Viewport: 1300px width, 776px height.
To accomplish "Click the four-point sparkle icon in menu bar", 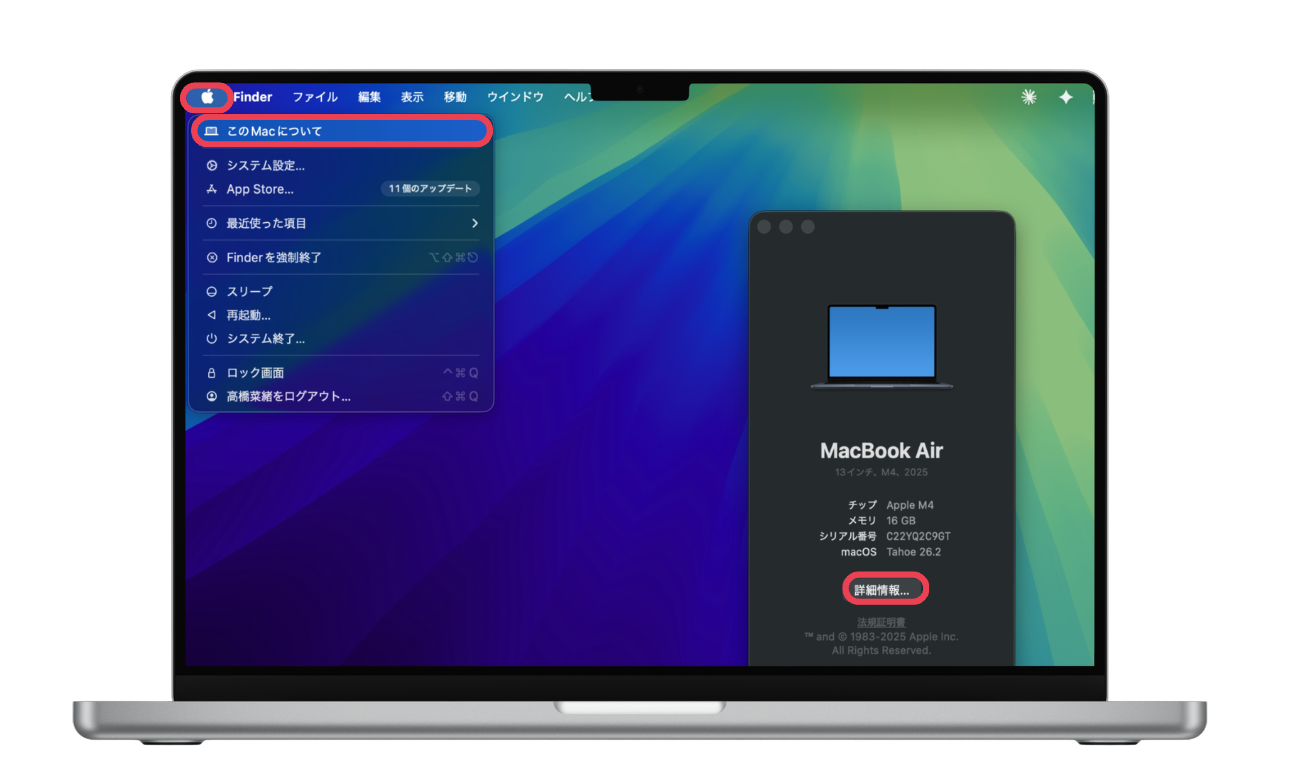I will (1066, 97).
